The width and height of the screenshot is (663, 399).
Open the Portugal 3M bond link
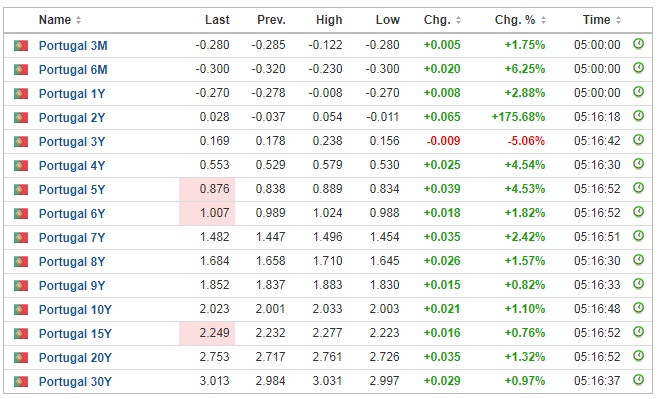(x=73, y=45)
